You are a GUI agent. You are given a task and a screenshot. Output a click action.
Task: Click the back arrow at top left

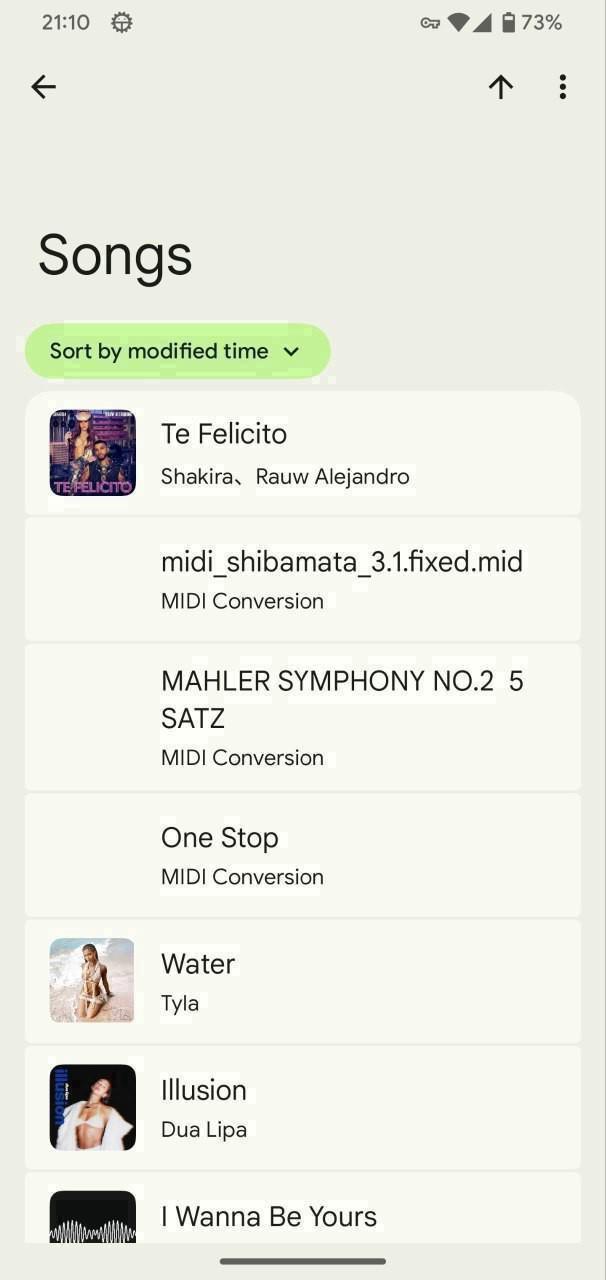pos(43,87)
